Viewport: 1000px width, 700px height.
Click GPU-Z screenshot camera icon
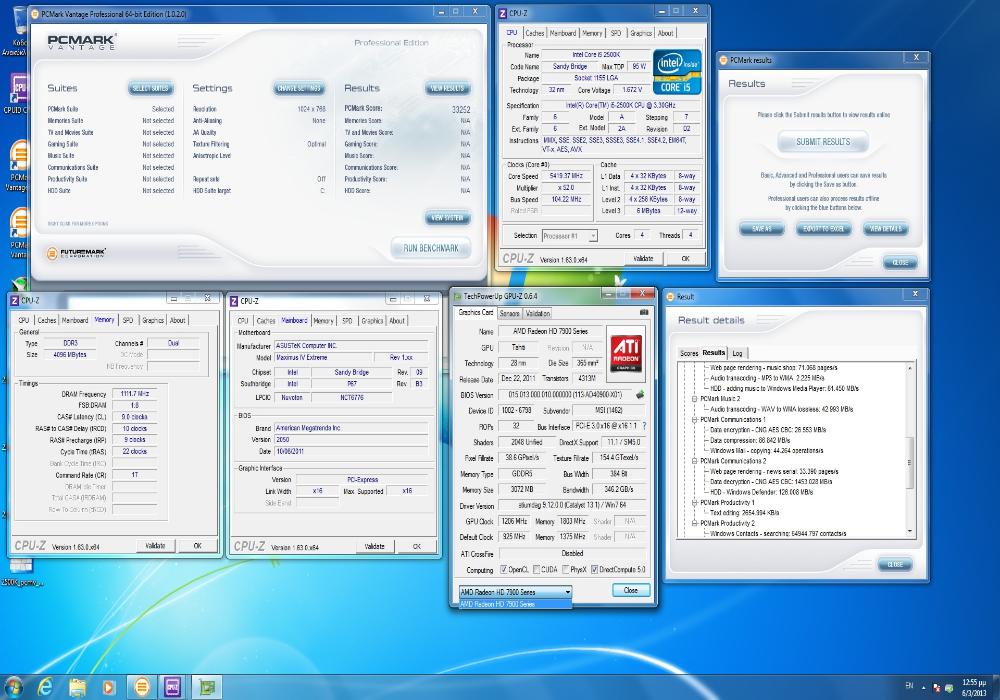(643, 312)
